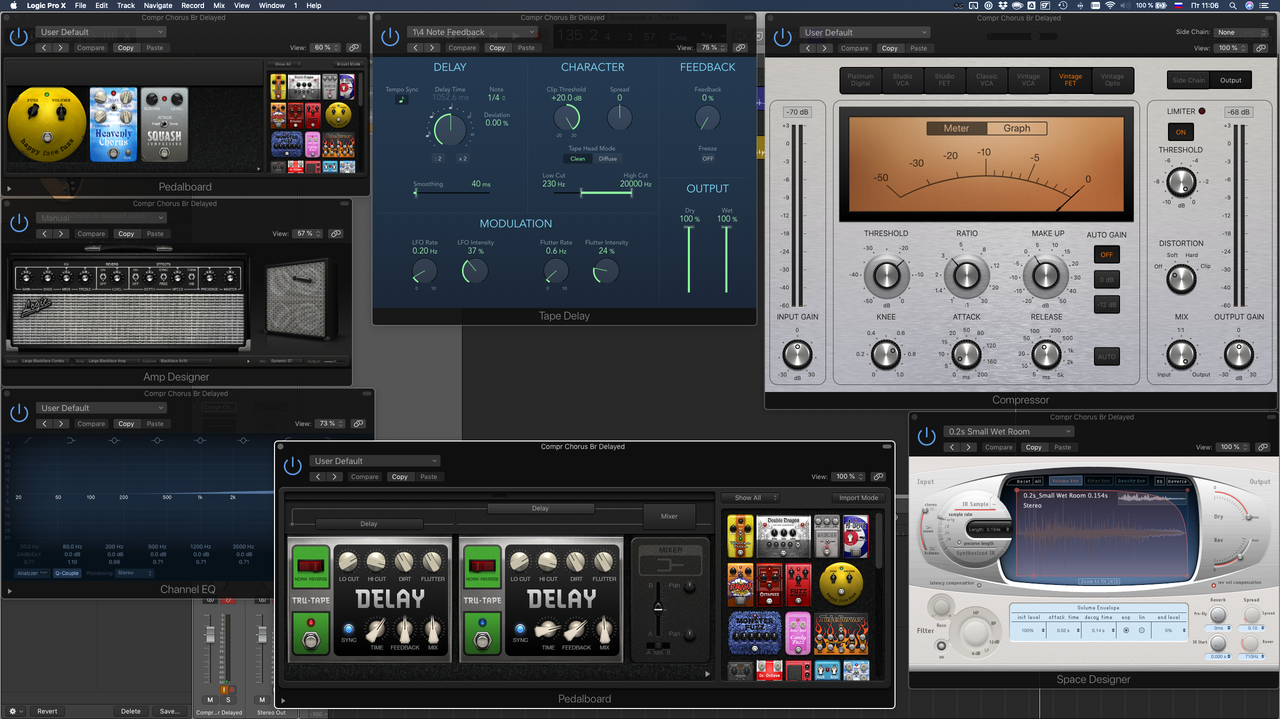Select the Happy Face Fuzz yellow pedal
This screenshot has height=719, width=1280.
46,127
